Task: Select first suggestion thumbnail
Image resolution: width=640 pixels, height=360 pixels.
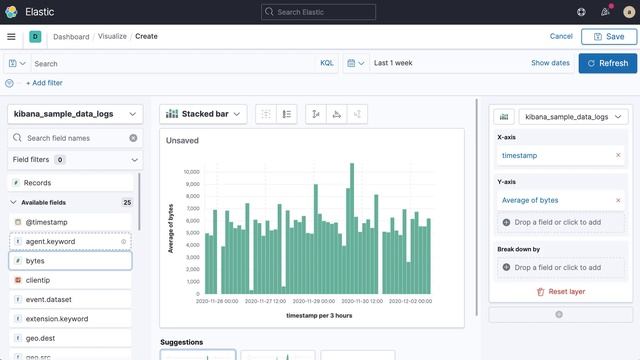Action: coord(198,355)
